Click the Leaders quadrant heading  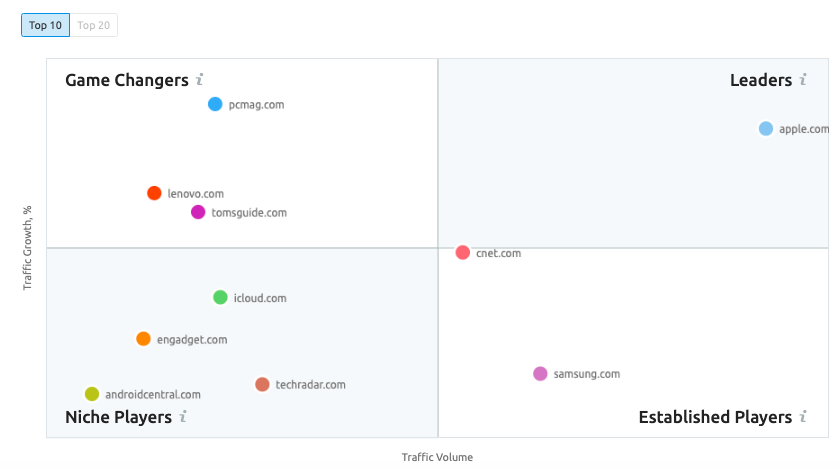point(761,80)
